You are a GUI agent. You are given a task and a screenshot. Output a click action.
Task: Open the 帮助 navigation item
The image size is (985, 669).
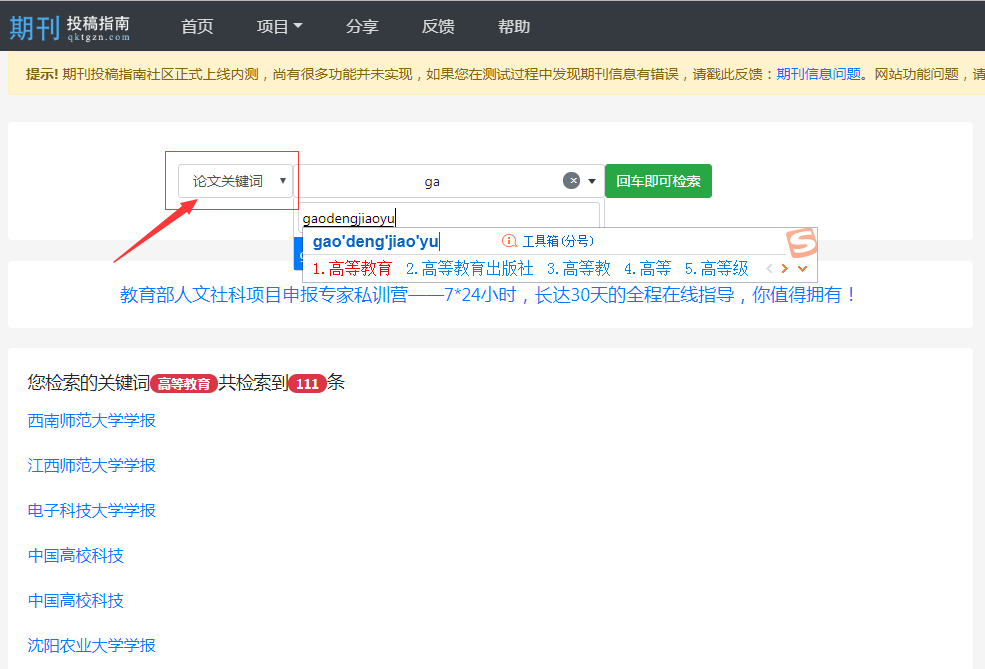tap(514, 26)
